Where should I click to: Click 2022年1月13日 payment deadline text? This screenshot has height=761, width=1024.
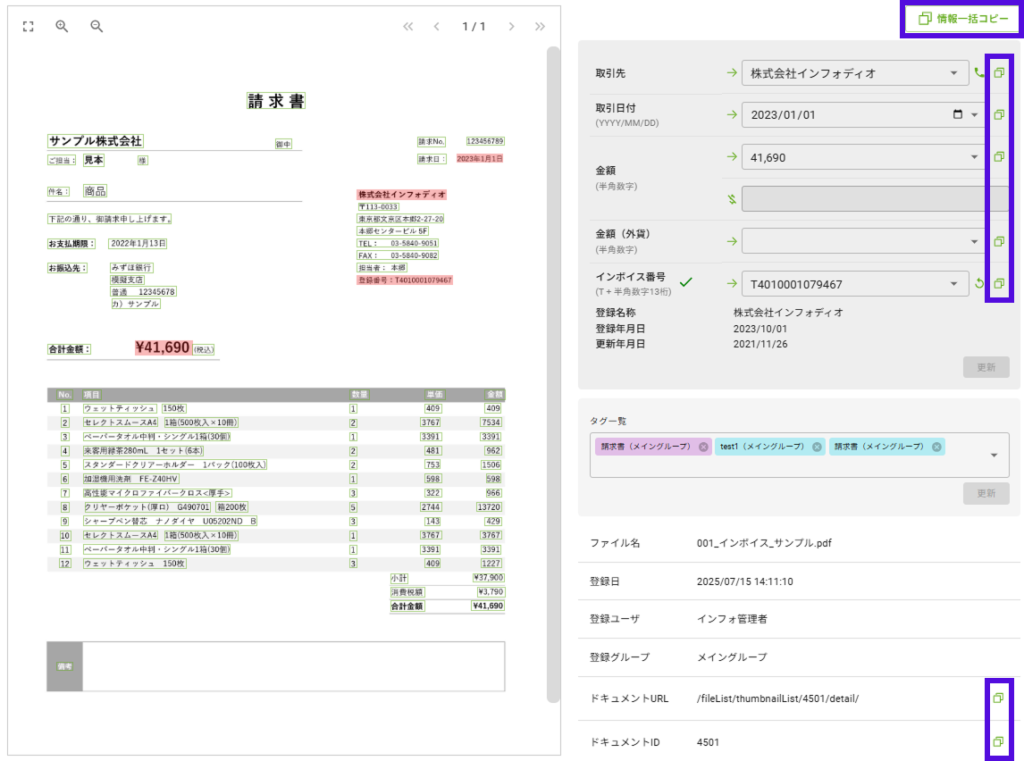pos(138,243)
